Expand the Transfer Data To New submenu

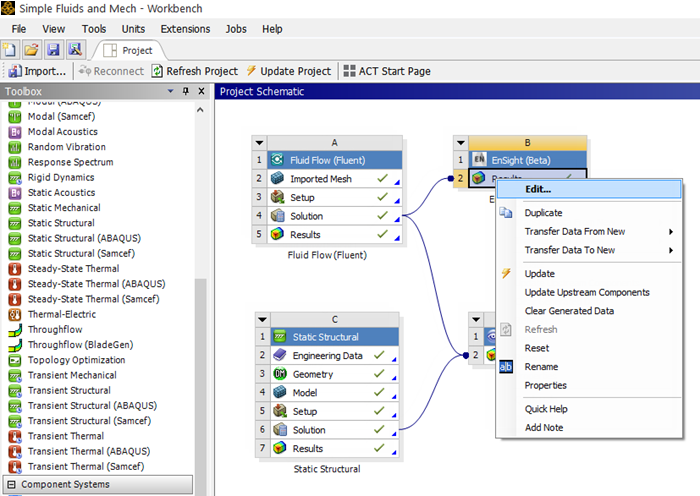pyautogui.click(x=671, y=250)
